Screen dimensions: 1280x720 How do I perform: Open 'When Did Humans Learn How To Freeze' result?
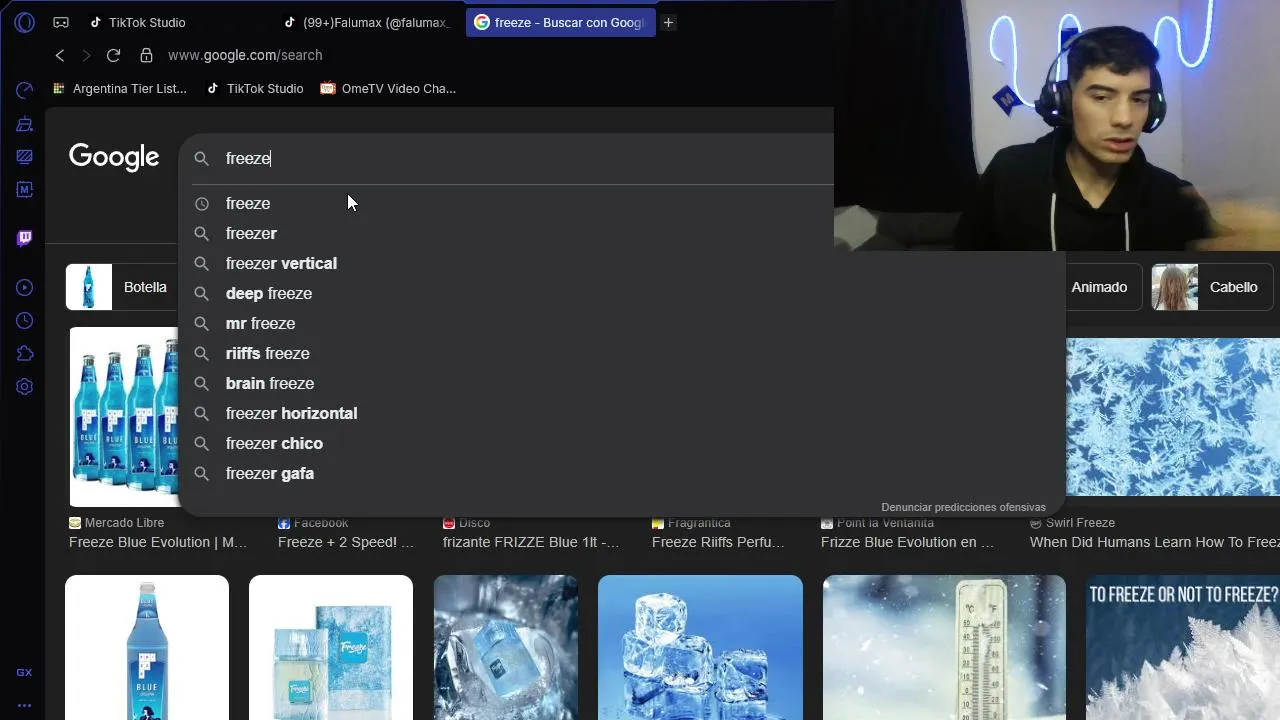click(x=1155, y=542)
